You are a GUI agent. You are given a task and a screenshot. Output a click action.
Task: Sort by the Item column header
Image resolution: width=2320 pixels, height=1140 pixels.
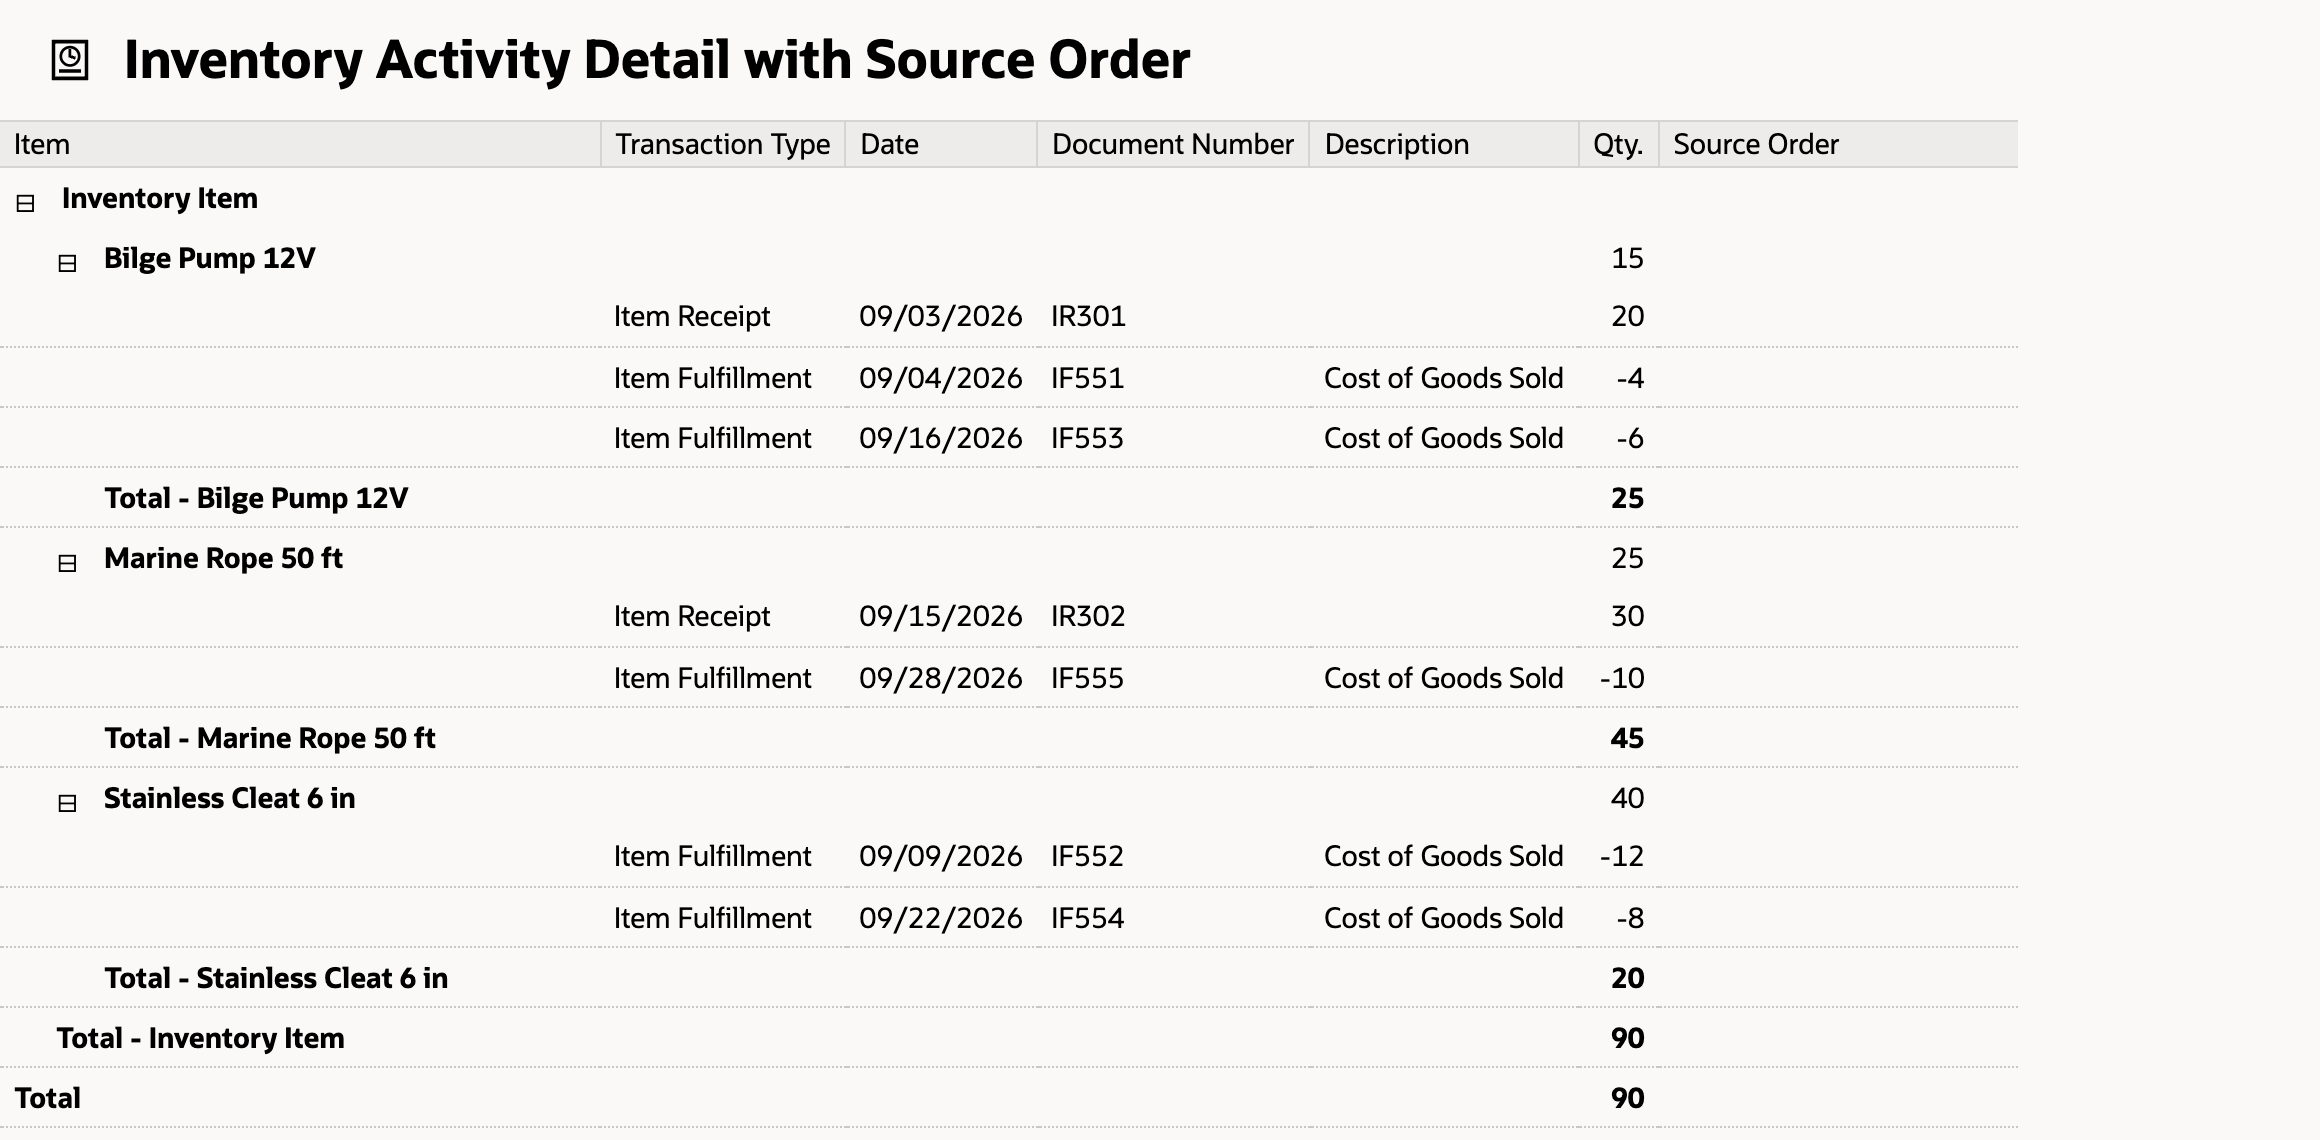300,144
